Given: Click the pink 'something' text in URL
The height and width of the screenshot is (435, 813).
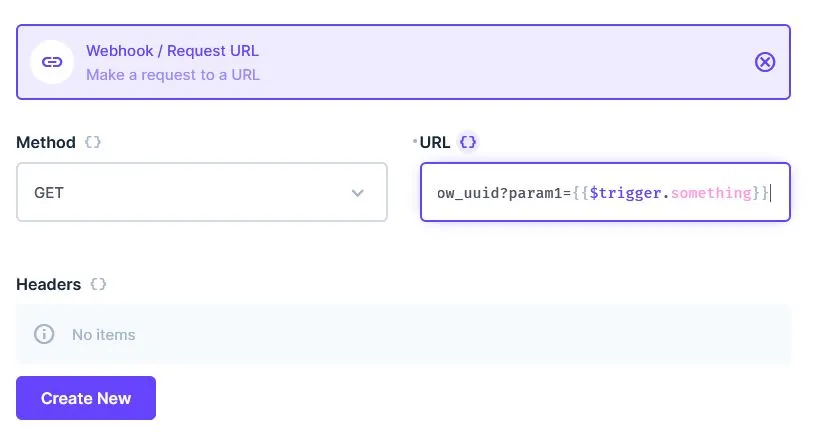Looking at the screenshot, I should tap(710, 192).
